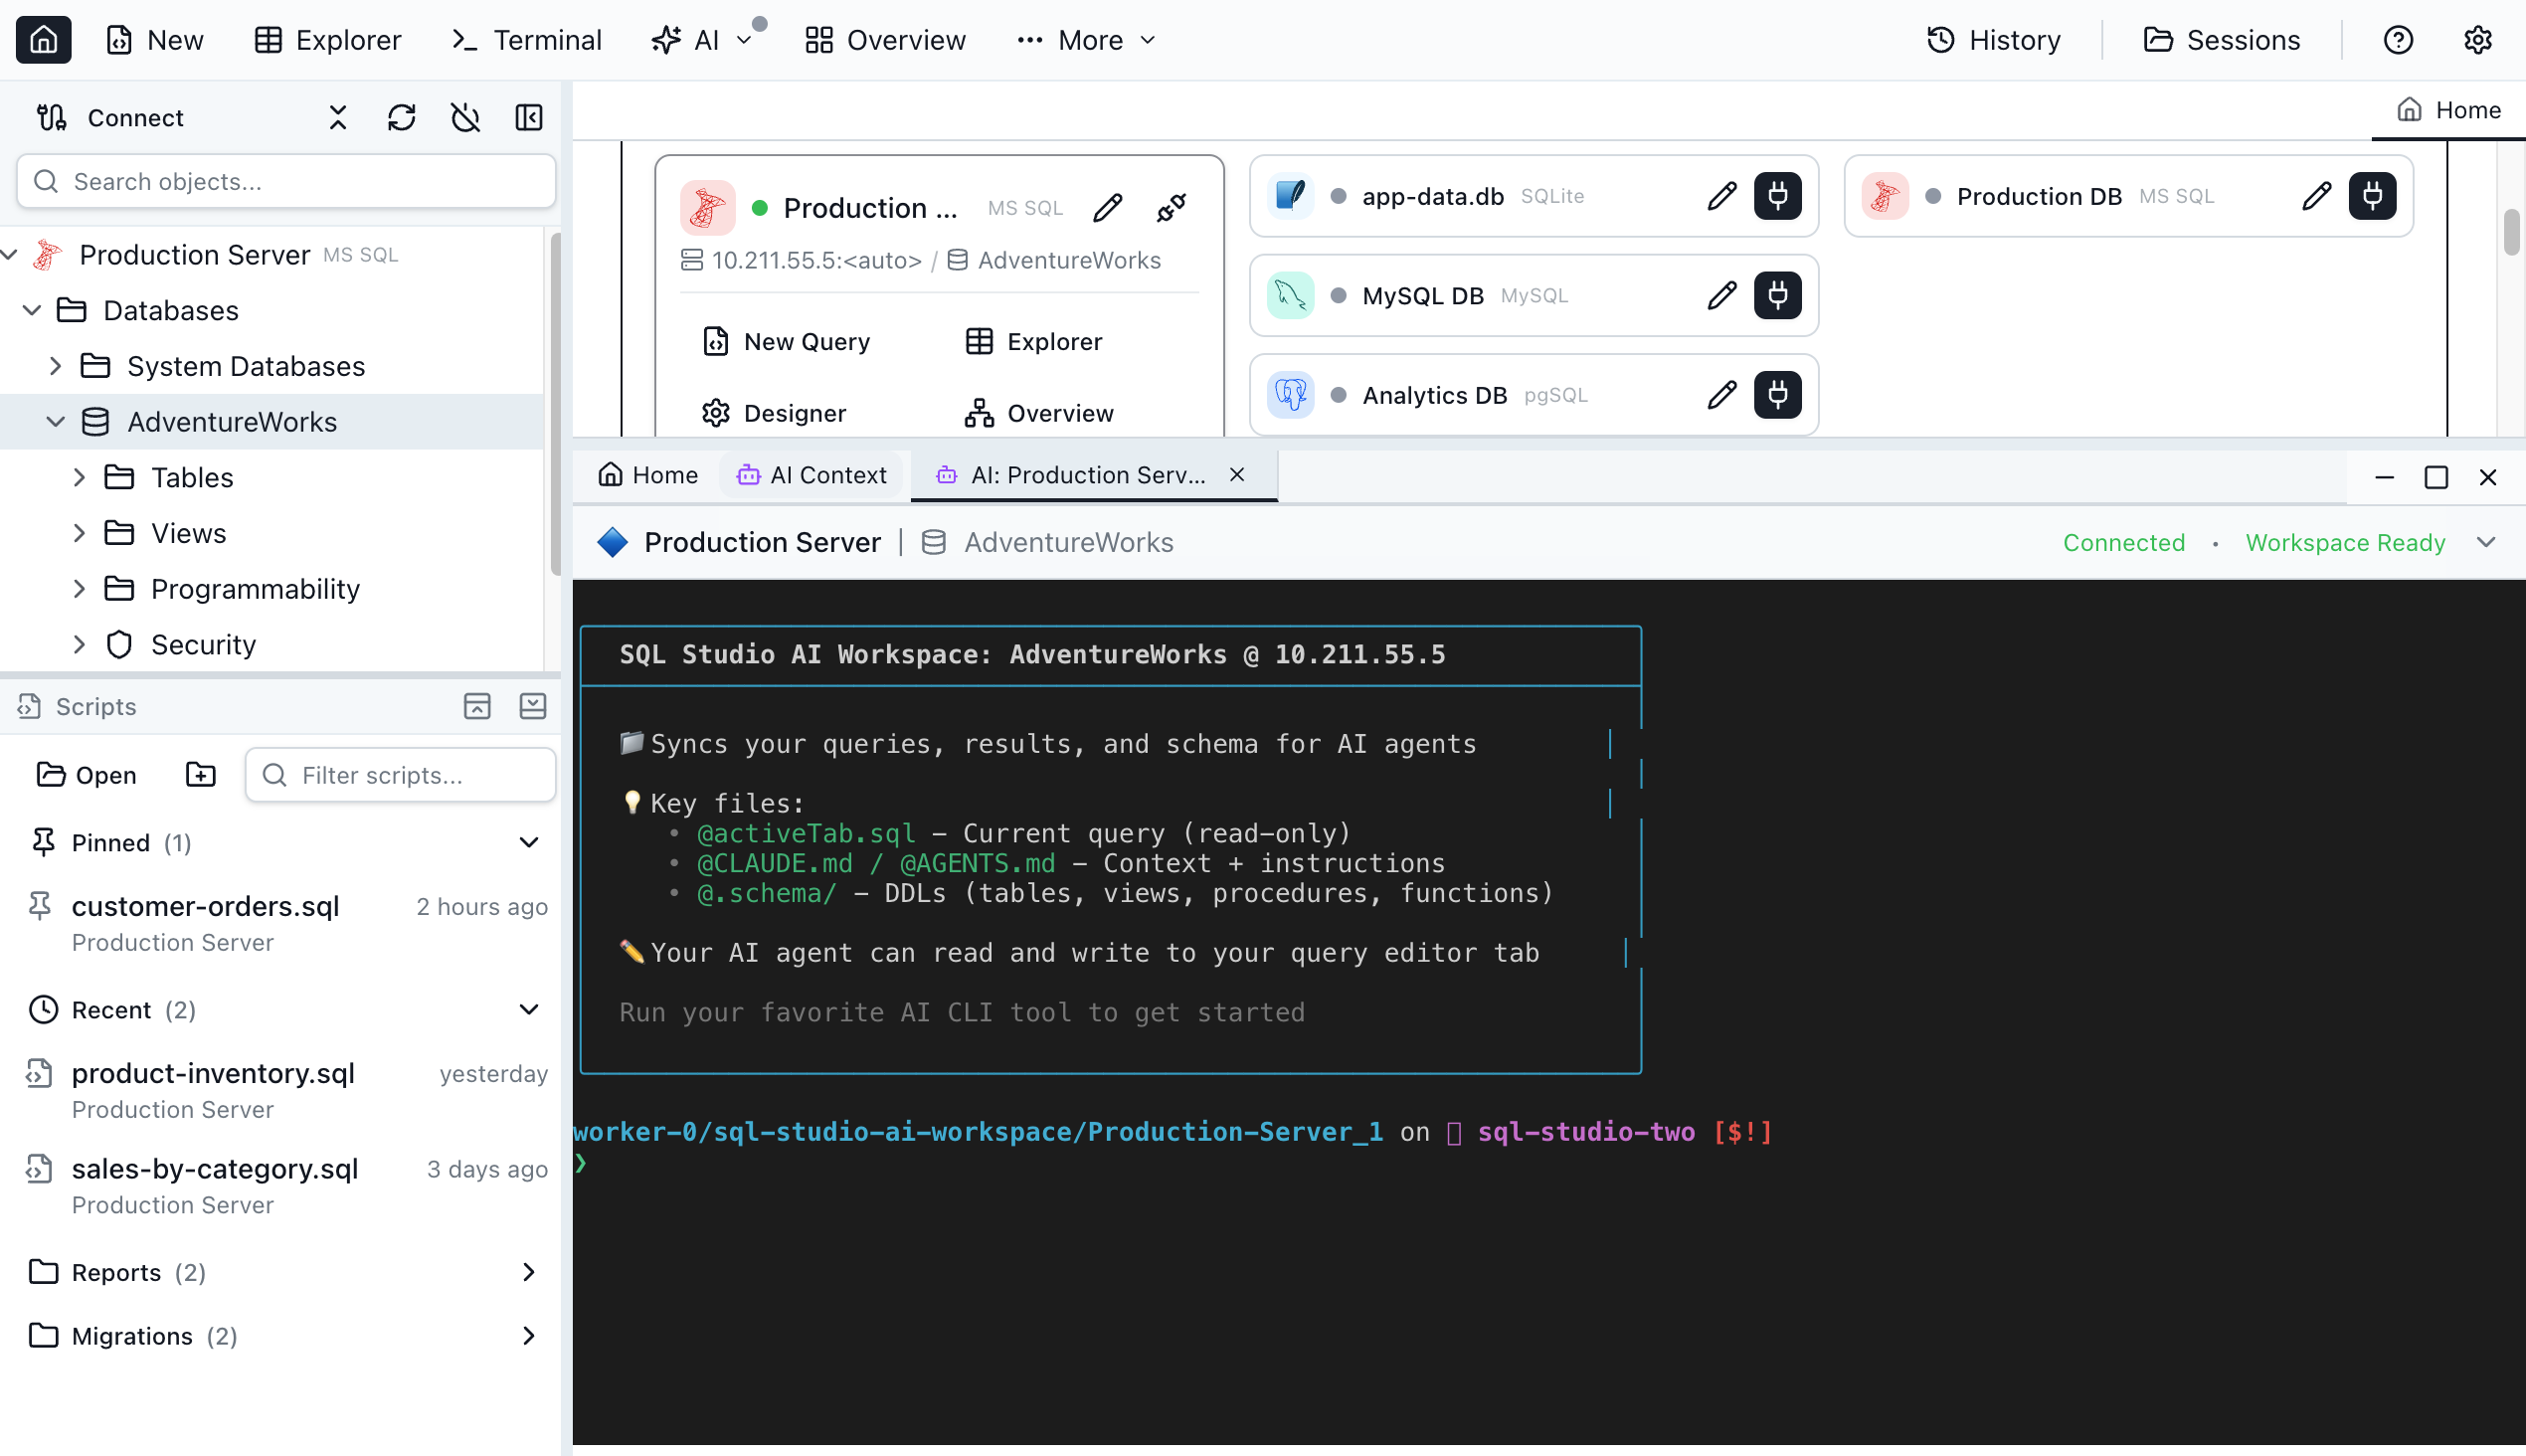
Task: Connect to Analytics DB using the plug icon
Action: pyautogui.click(x=1778, y=394)
